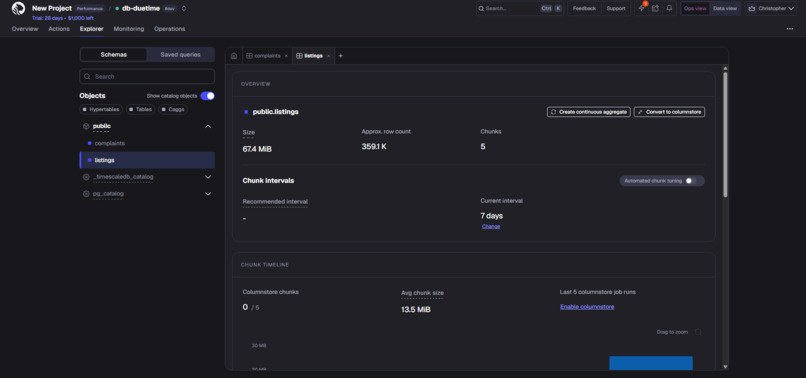
Task: Open the home tab icon
Action: (x=234, y=56)
